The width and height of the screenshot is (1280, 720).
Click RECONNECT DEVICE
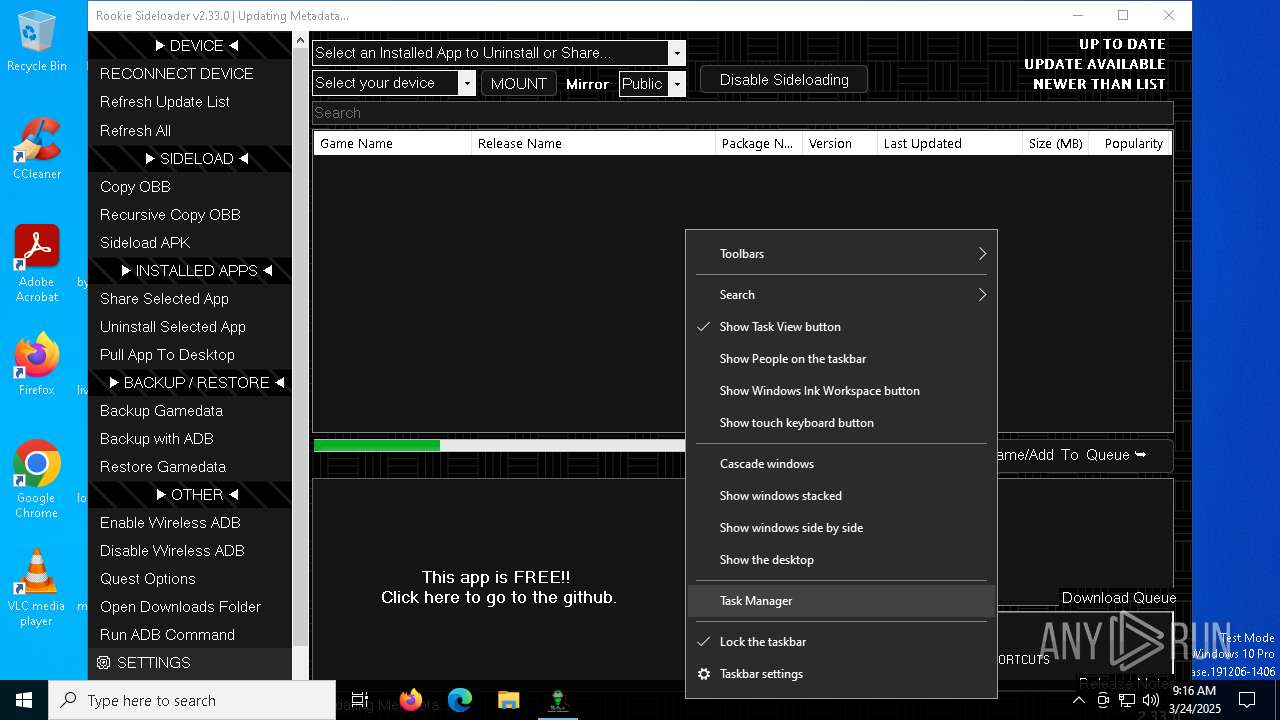(x=190, y=74)
